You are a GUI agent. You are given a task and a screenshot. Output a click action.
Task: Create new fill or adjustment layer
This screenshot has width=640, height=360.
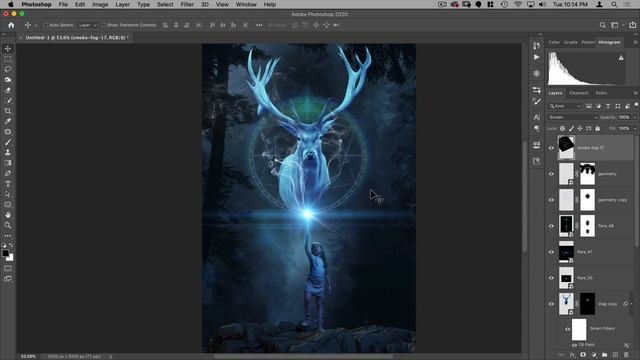click(x=594, y=355)
